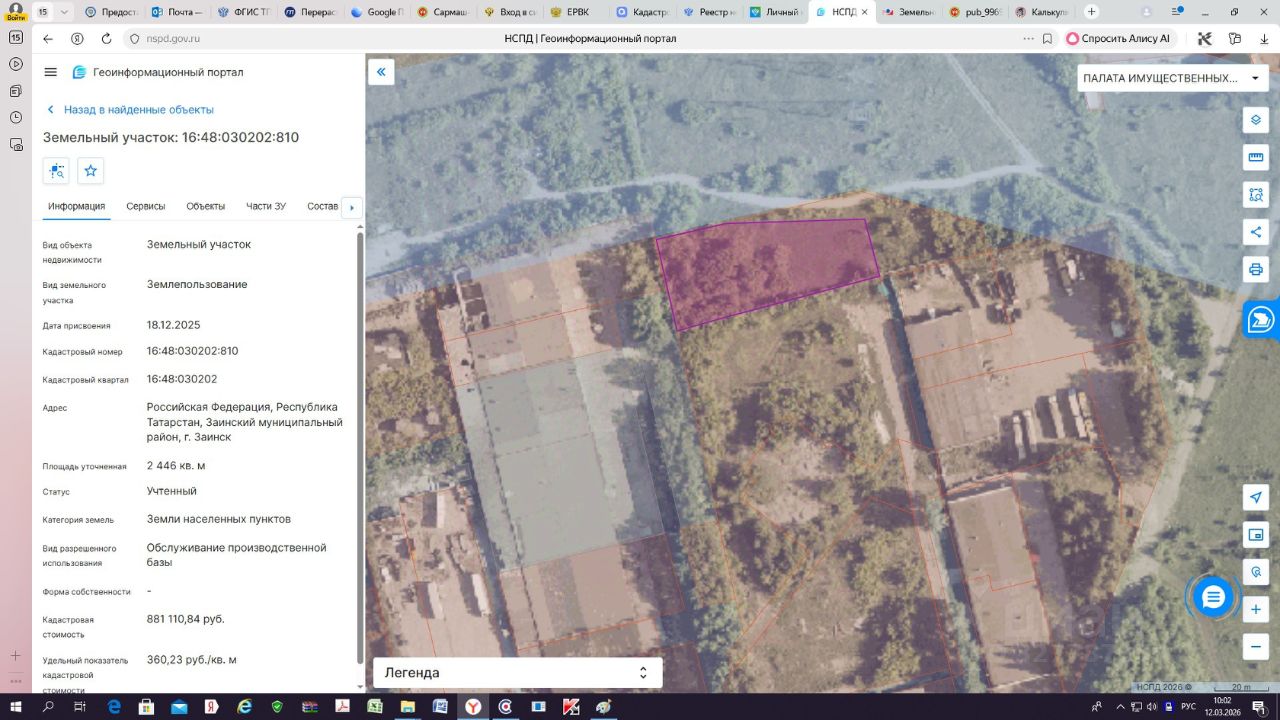Expand the Легенда panel
The width and height of the screenshot is (1280, 720).
point(517,672)
